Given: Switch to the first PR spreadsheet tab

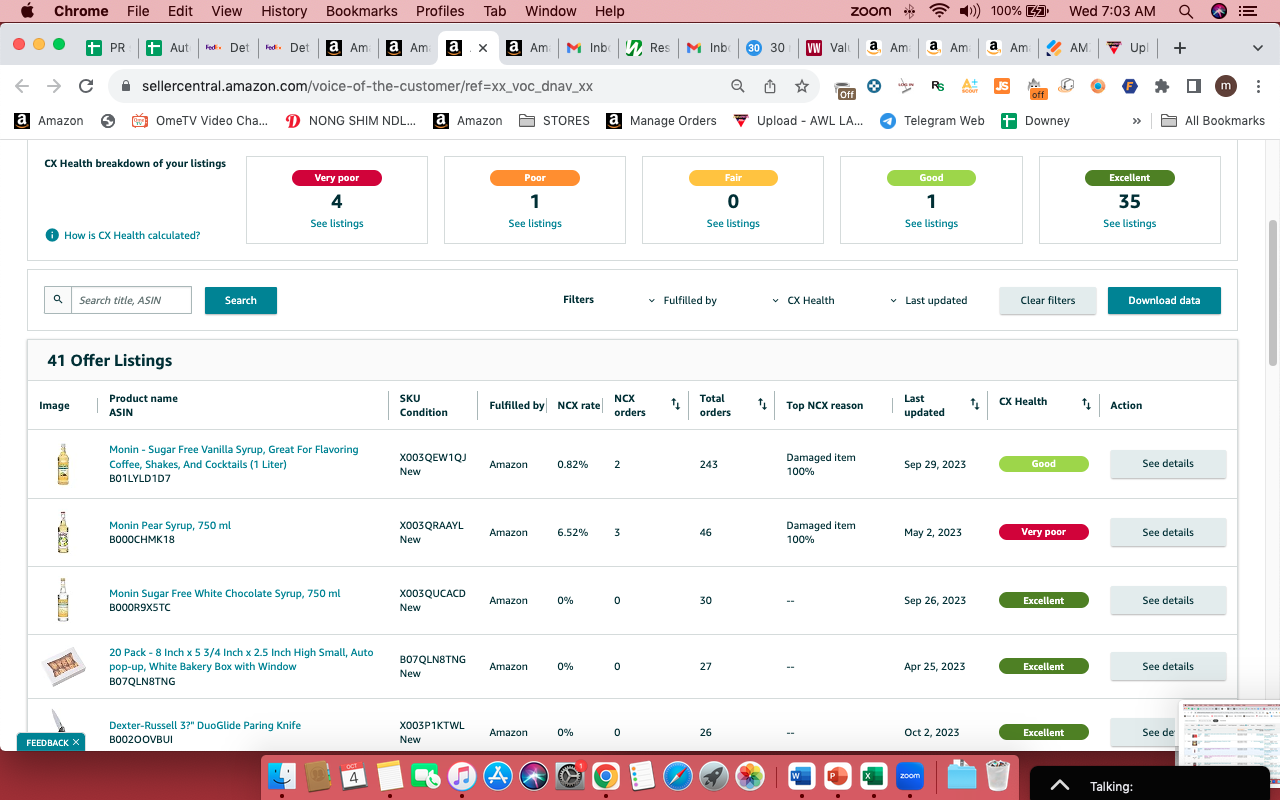Looking at the screenshot, I should 107,48.
